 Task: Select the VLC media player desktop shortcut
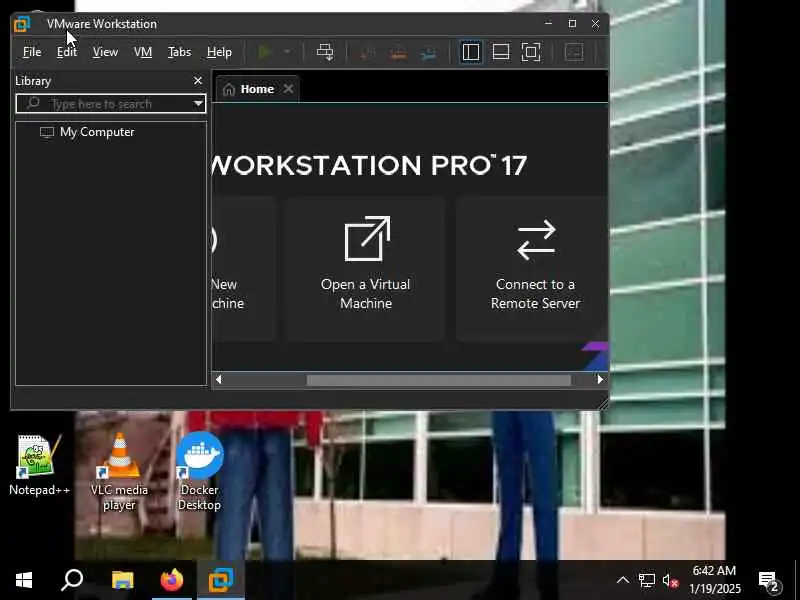(x=119, y=472)
